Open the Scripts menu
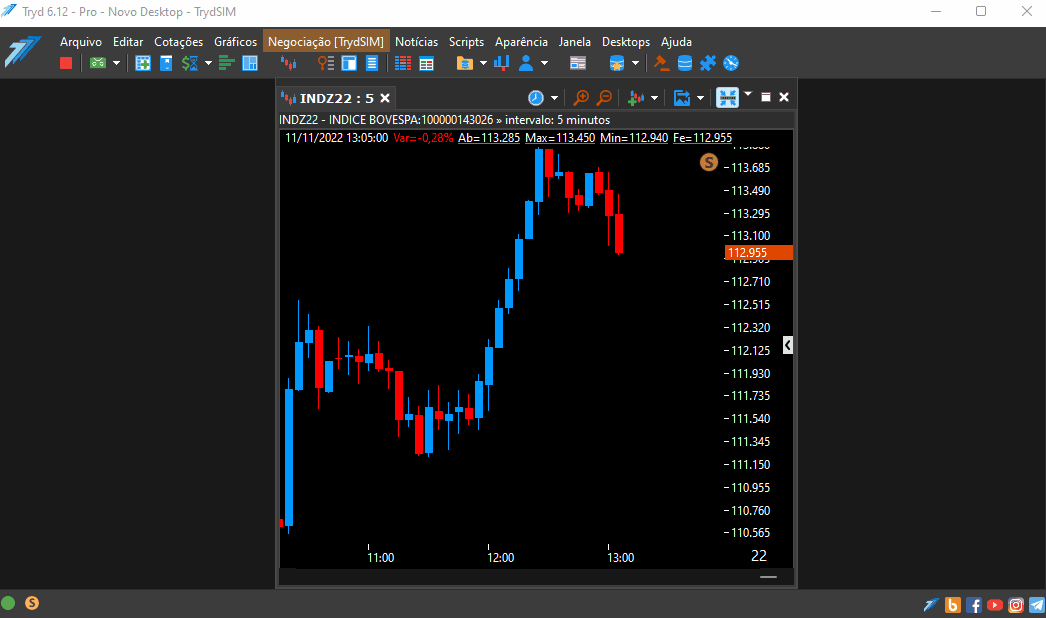This screenshot has height=618, width=1046. click(466, 41)
